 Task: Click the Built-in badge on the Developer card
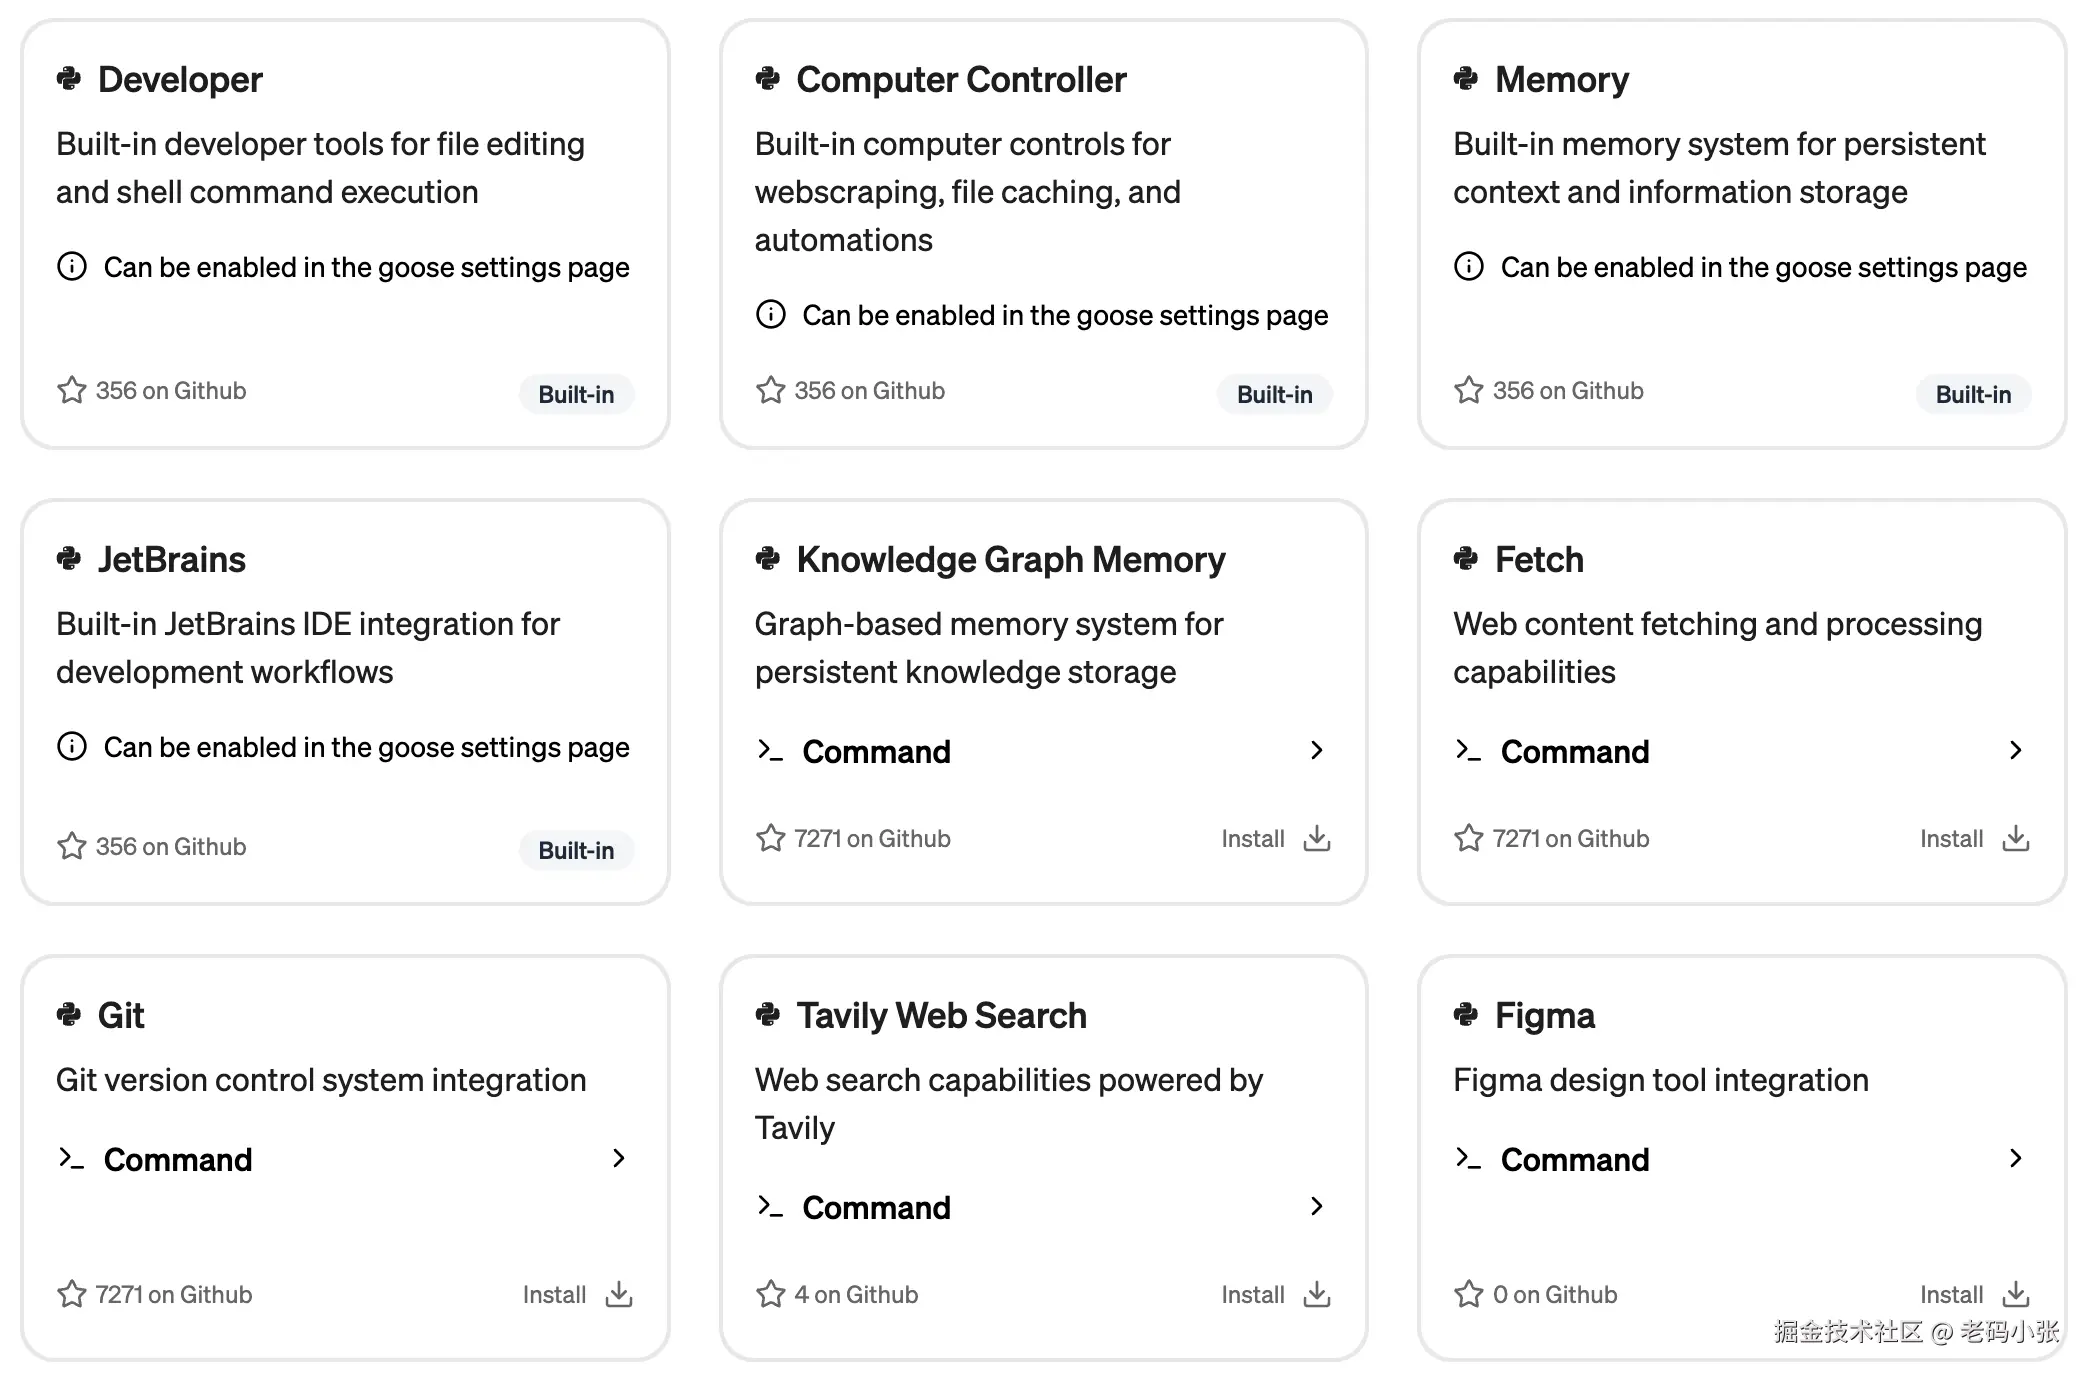[x=576, y=394]
